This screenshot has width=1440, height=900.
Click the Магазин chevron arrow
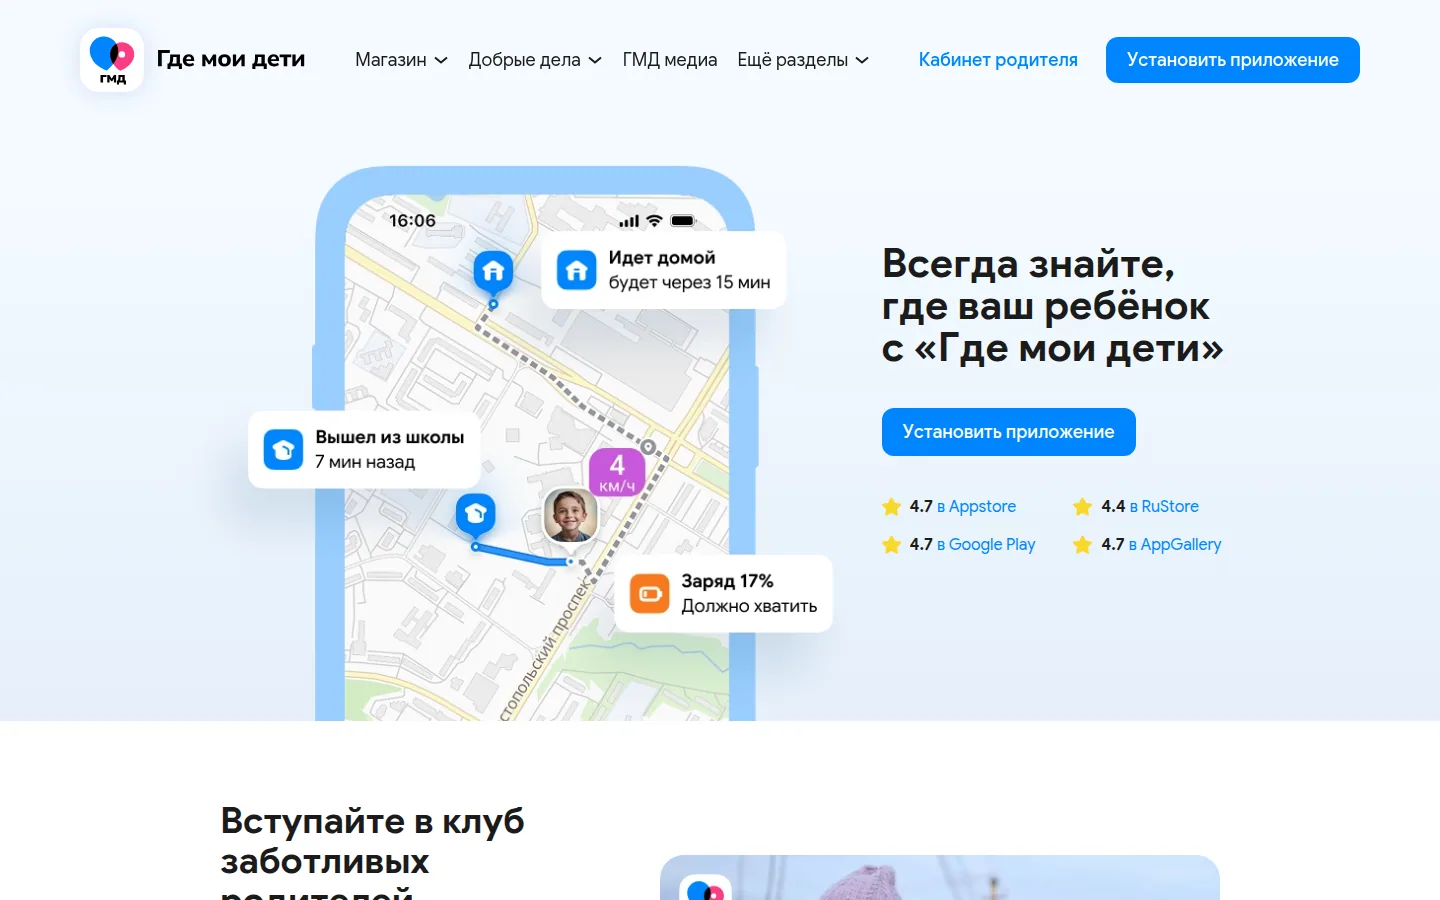pos(441,61)
